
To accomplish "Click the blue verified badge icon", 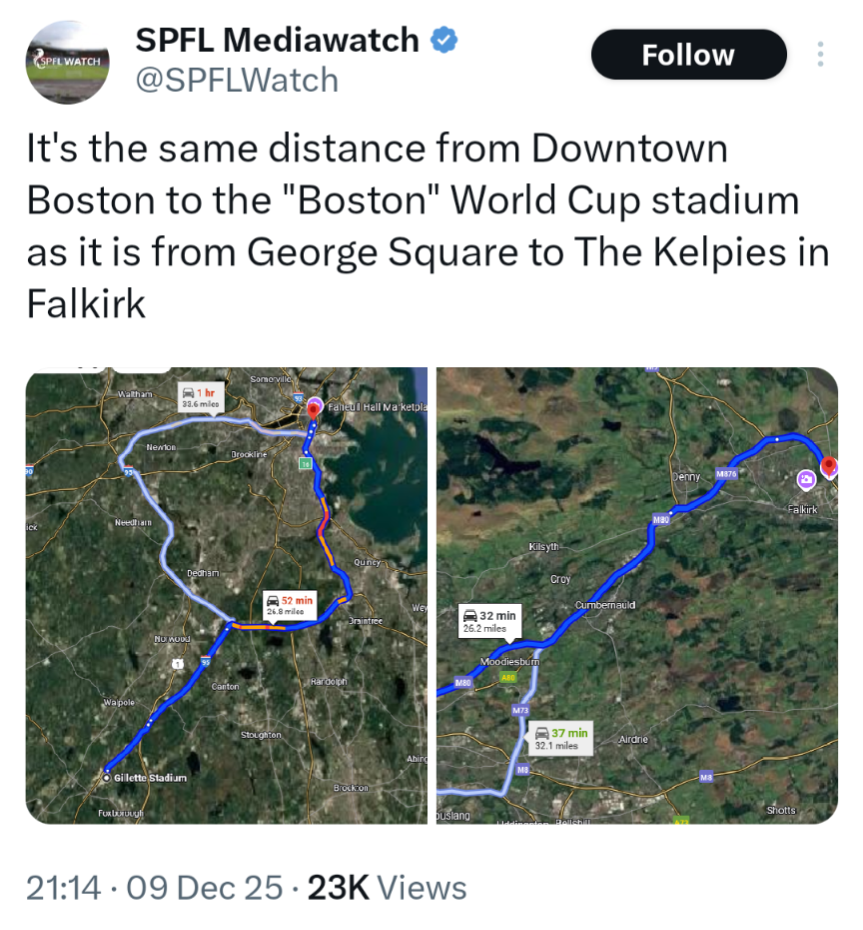I will [444, 40].
